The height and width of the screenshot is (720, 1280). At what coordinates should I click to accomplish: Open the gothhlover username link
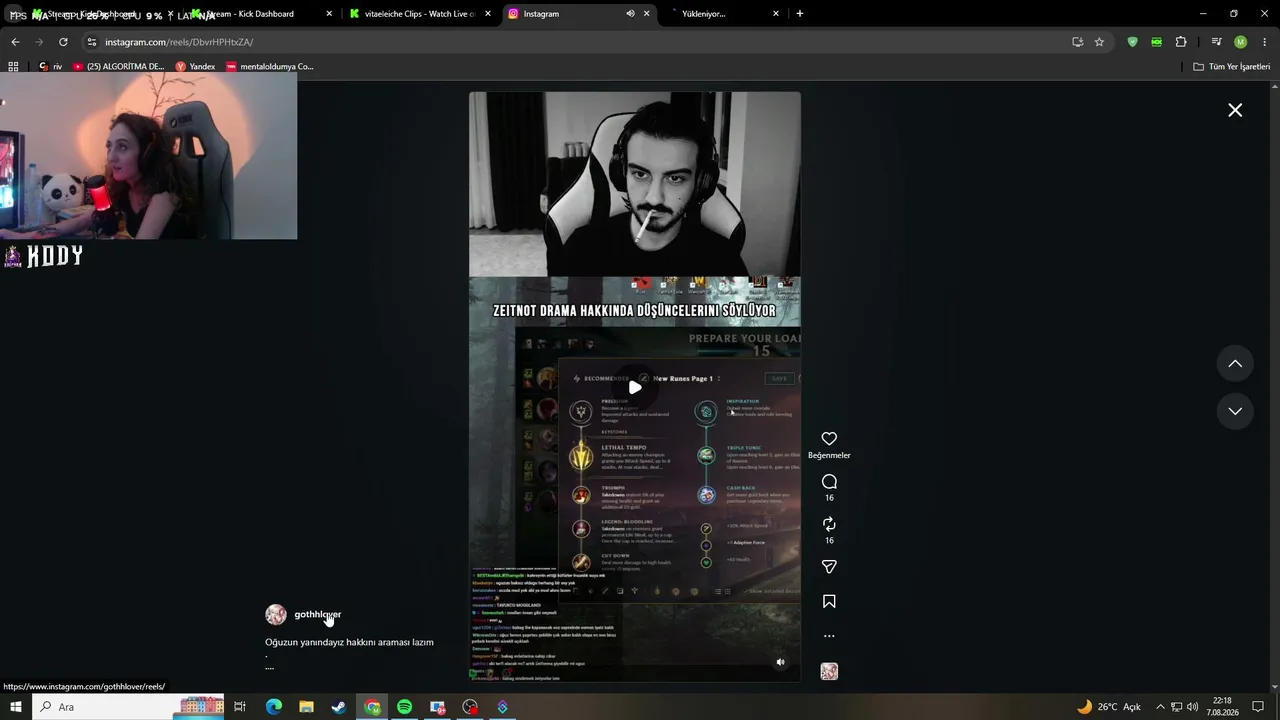(x=318, y=614)
